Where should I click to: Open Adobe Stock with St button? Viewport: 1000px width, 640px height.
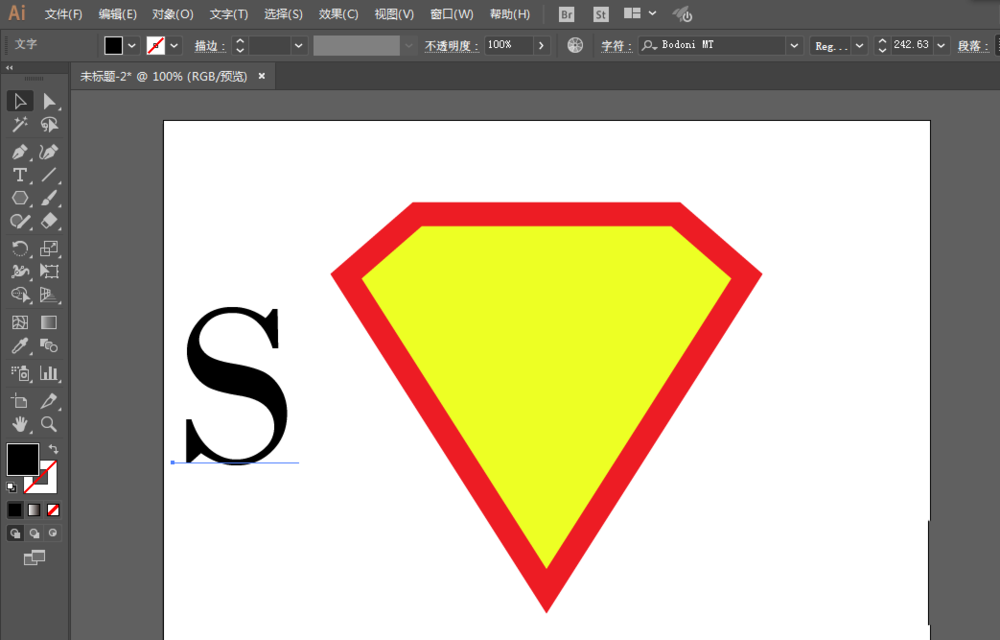pos(600,14)
